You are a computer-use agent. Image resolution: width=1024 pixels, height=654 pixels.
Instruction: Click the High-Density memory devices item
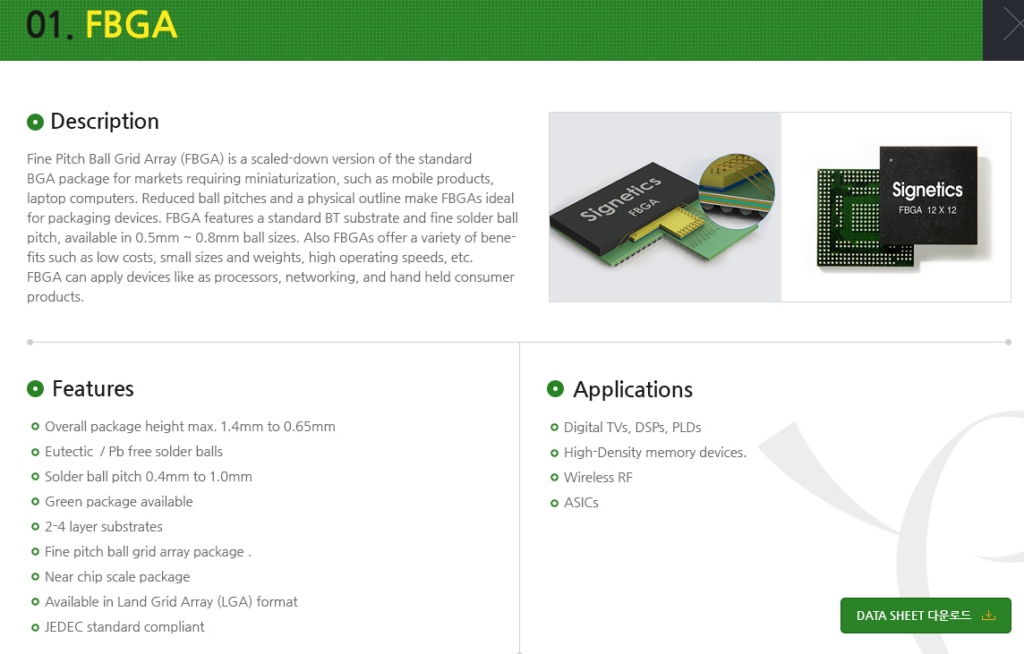point(654,453)
